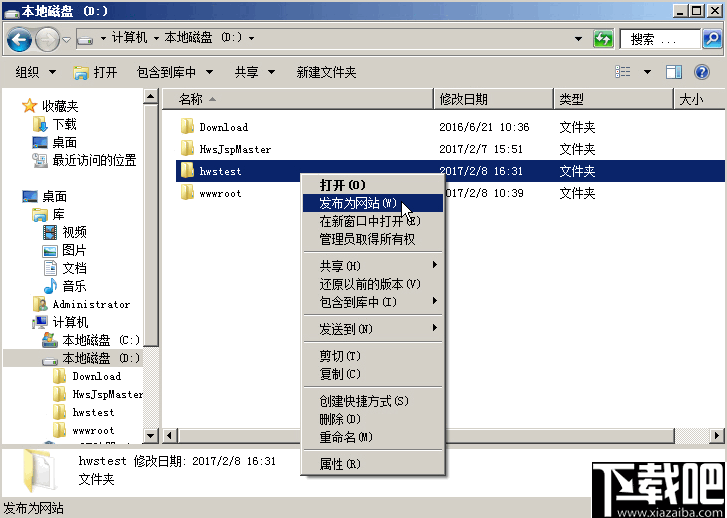Choose 剪切(T) in context menu
Viewport: 727px width, 518px height.
pyautogui.click(x=373, y=356)
